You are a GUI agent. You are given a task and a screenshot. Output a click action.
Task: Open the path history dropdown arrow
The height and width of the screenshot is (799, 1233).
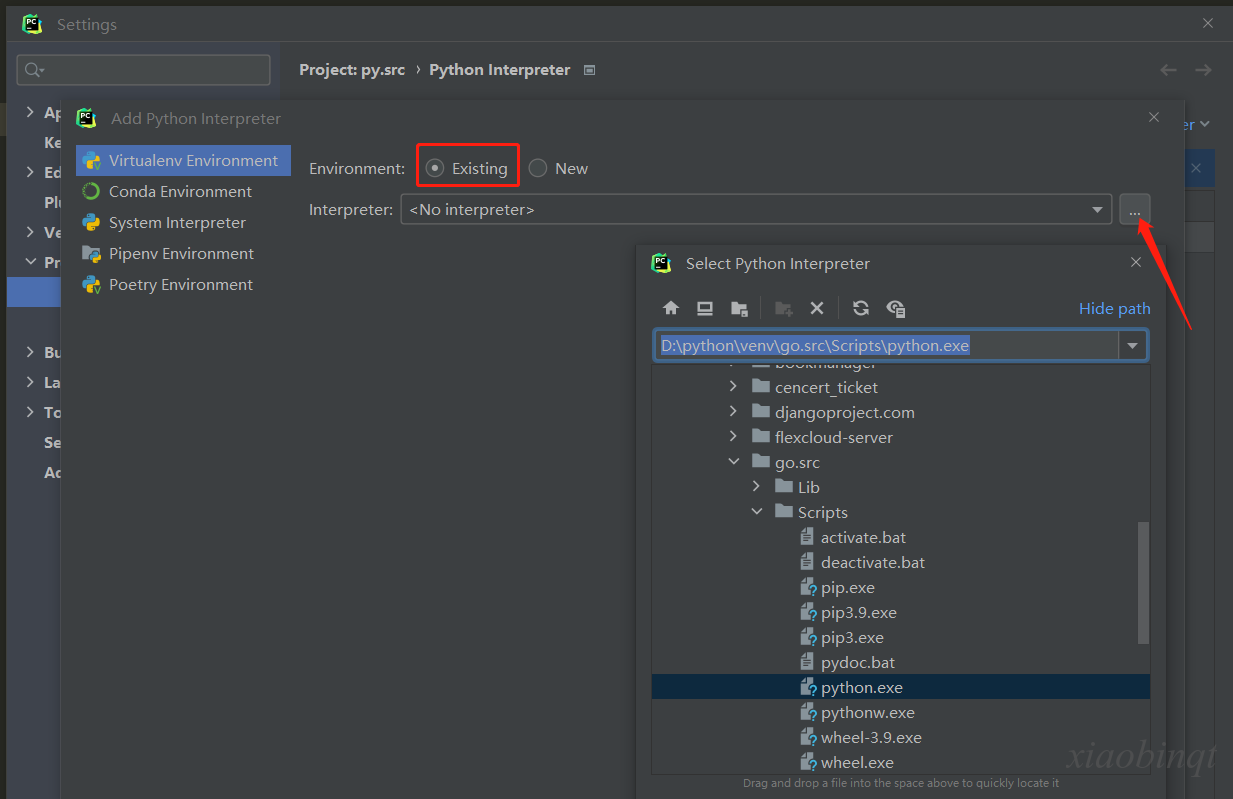tap(1133, 346)
